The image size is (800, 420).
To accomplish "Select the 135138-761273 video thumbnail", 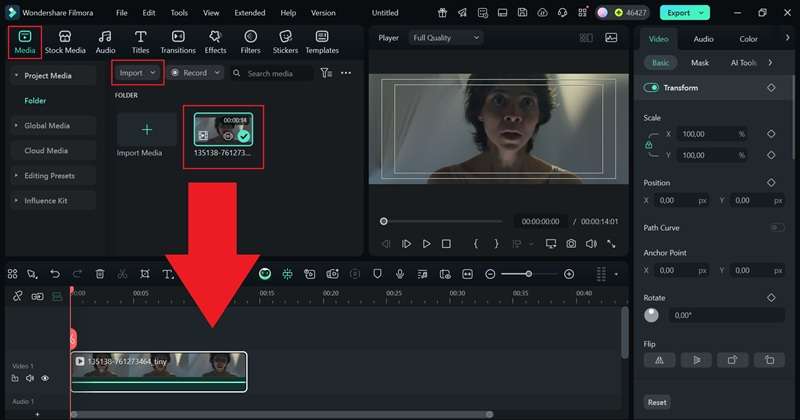I will (223, 129).
